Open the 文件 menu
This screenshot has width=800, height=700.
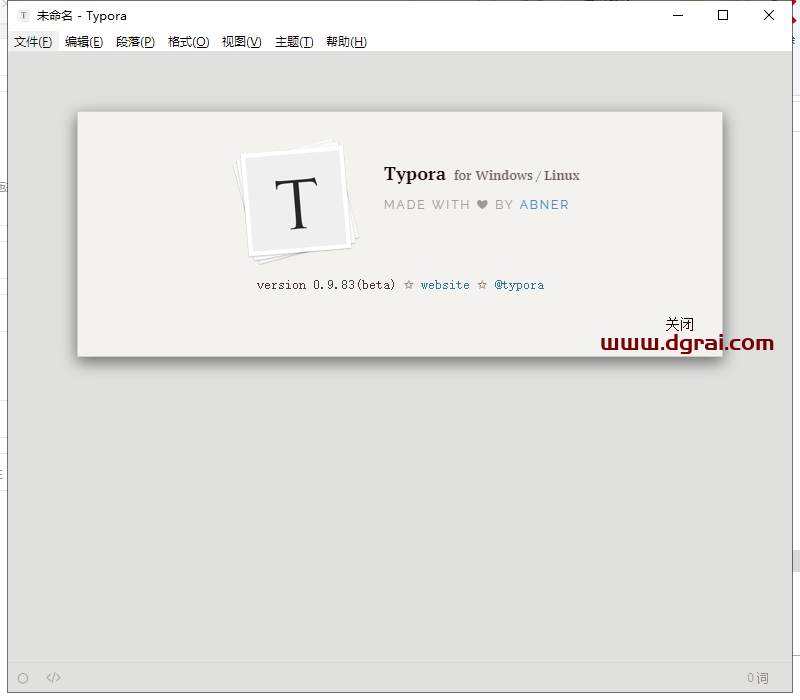tap(33, 42)
